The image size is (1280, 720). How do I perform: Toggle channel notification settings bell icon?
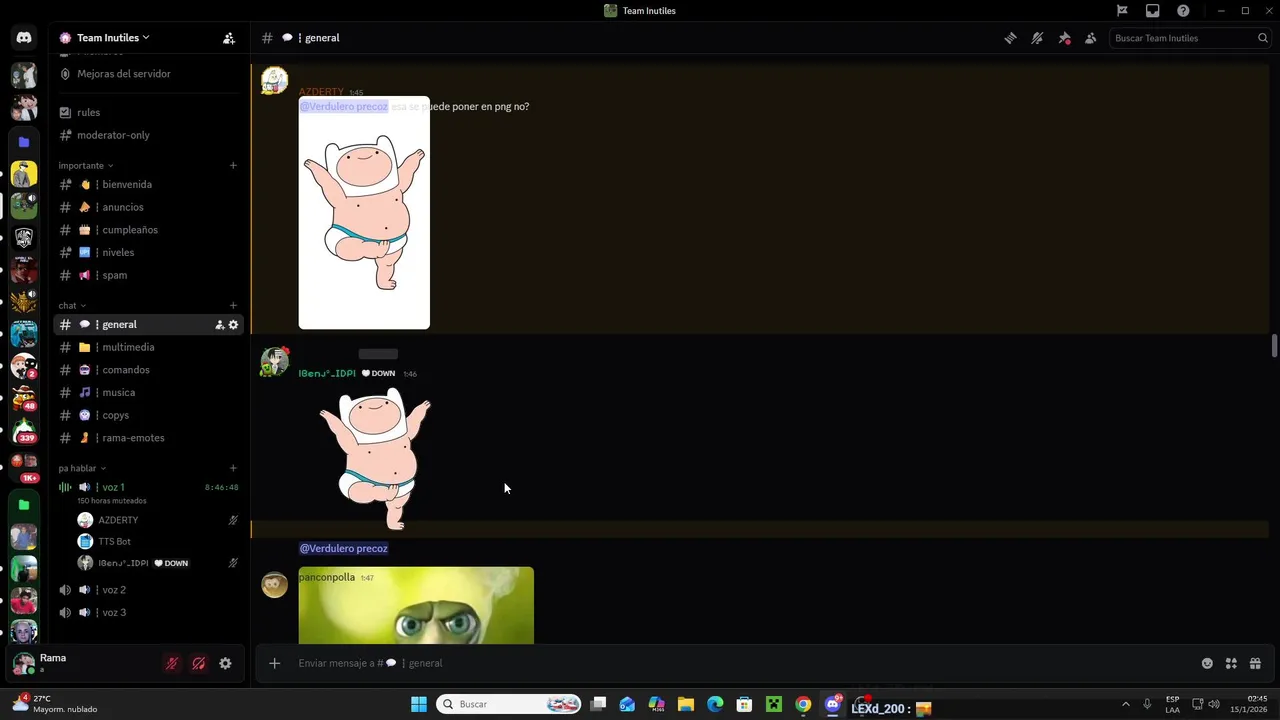[x=1037, y=38]
